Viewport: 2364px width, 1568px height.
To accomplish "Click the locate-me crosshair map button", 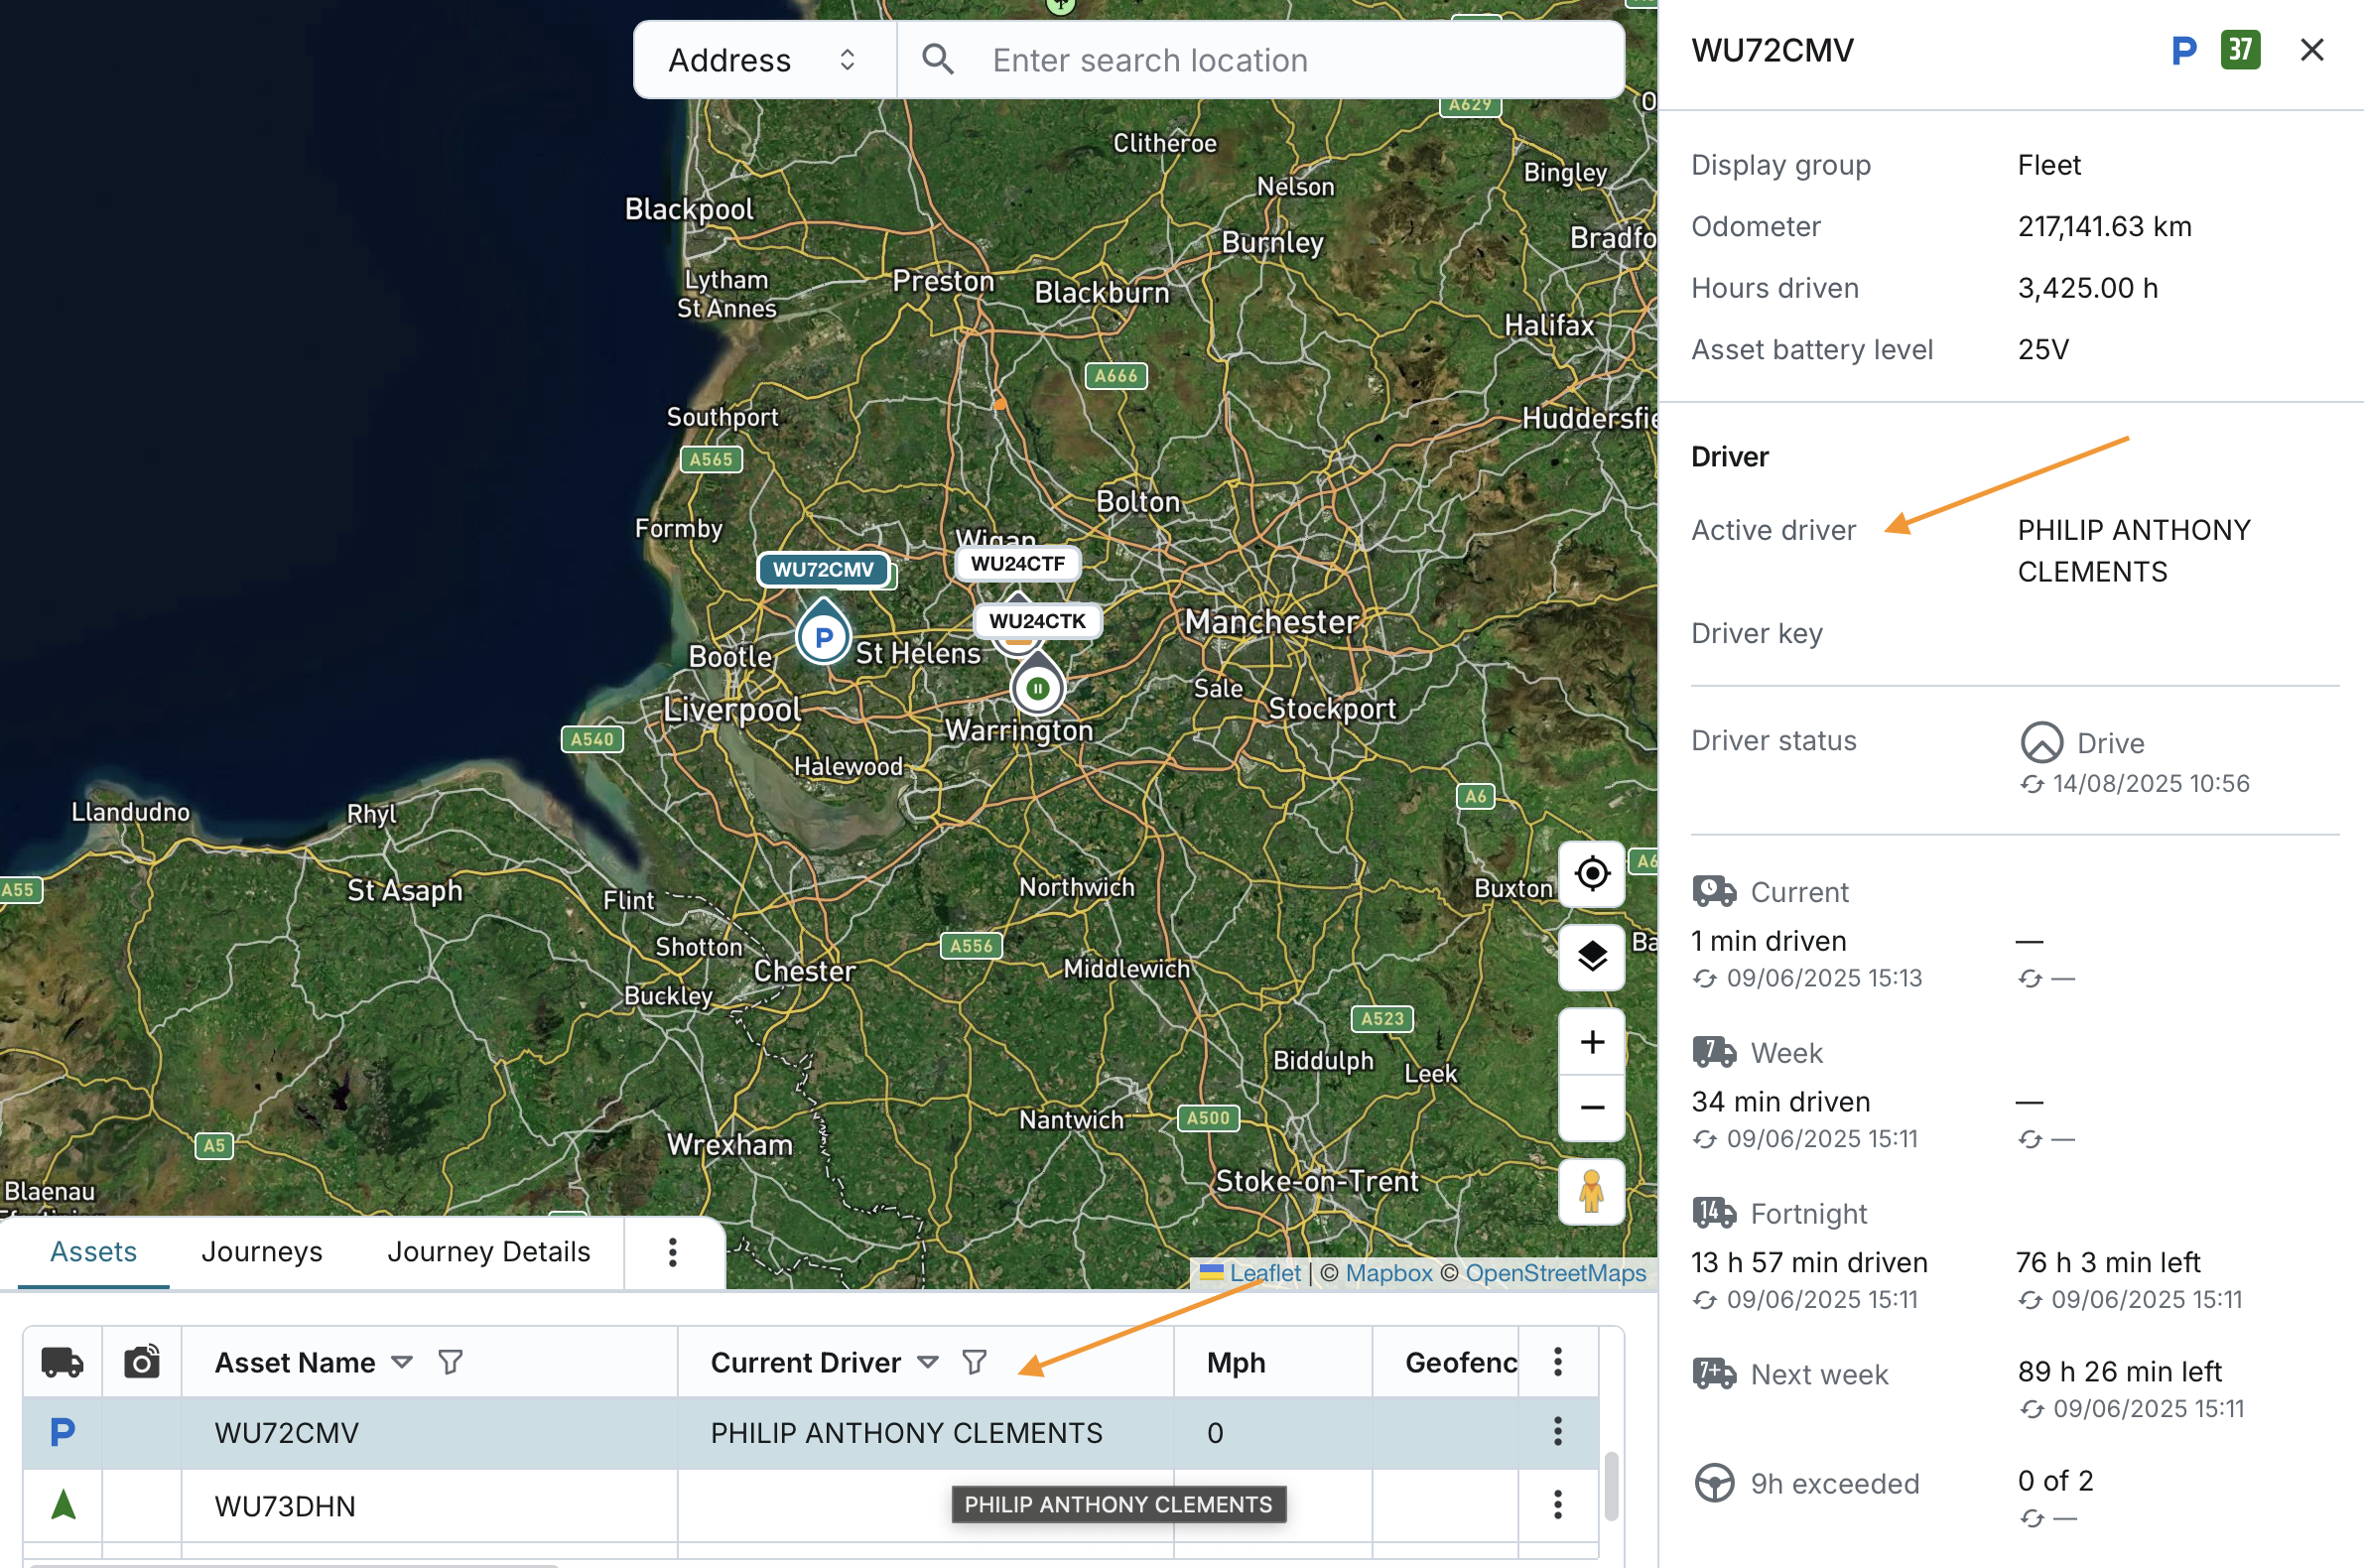I will click(x=1591, y=874).
